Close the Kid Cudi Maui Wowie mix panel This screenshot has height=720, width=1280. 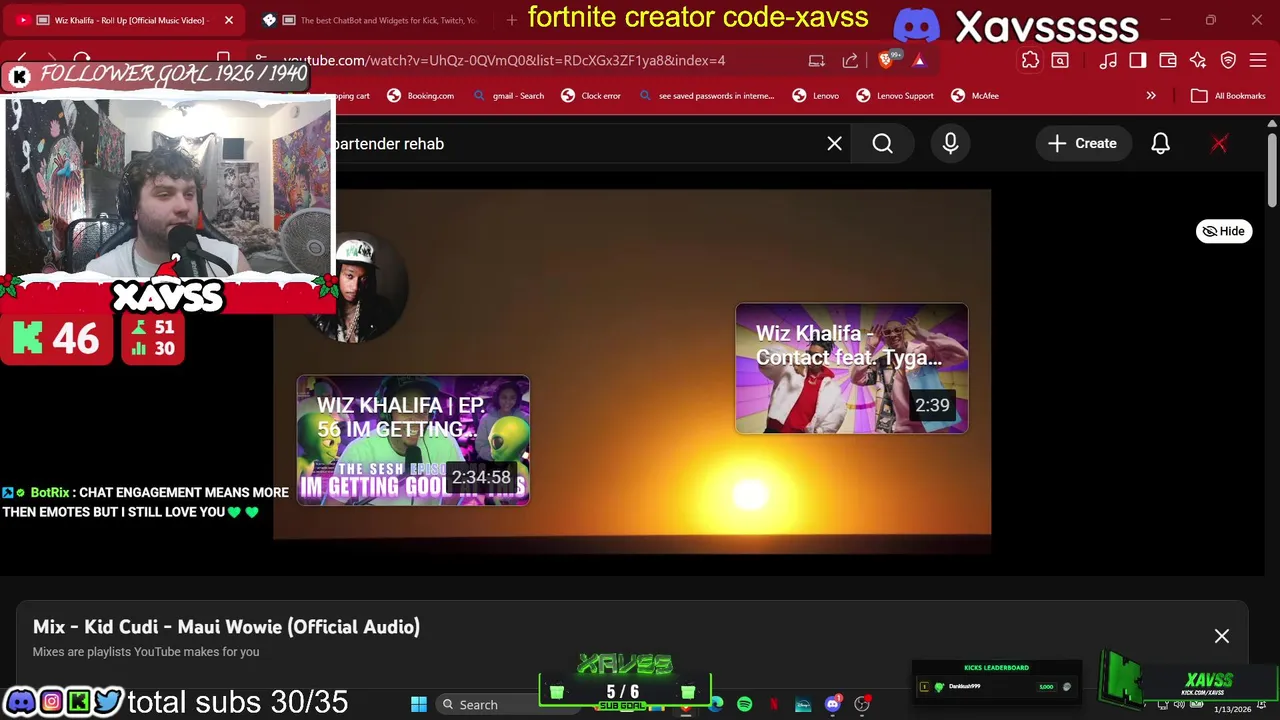click(x=1221, y=636)
